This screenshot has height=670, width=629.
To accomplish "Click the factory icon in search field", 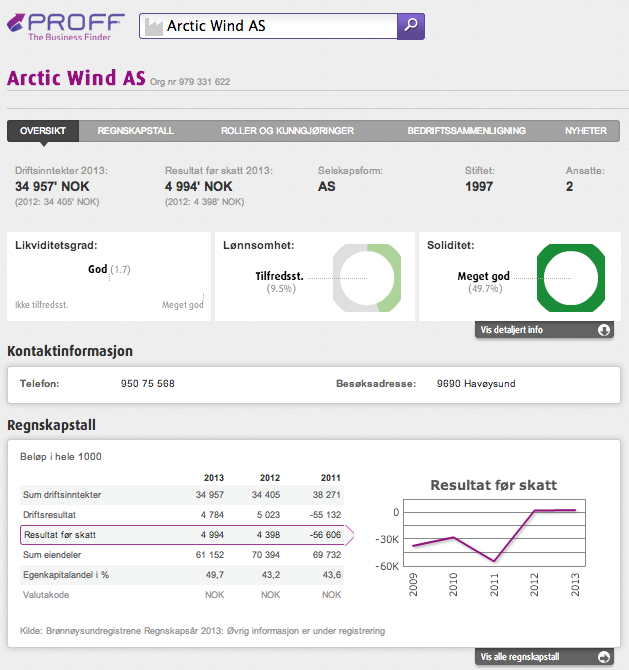I will [153, 27].
